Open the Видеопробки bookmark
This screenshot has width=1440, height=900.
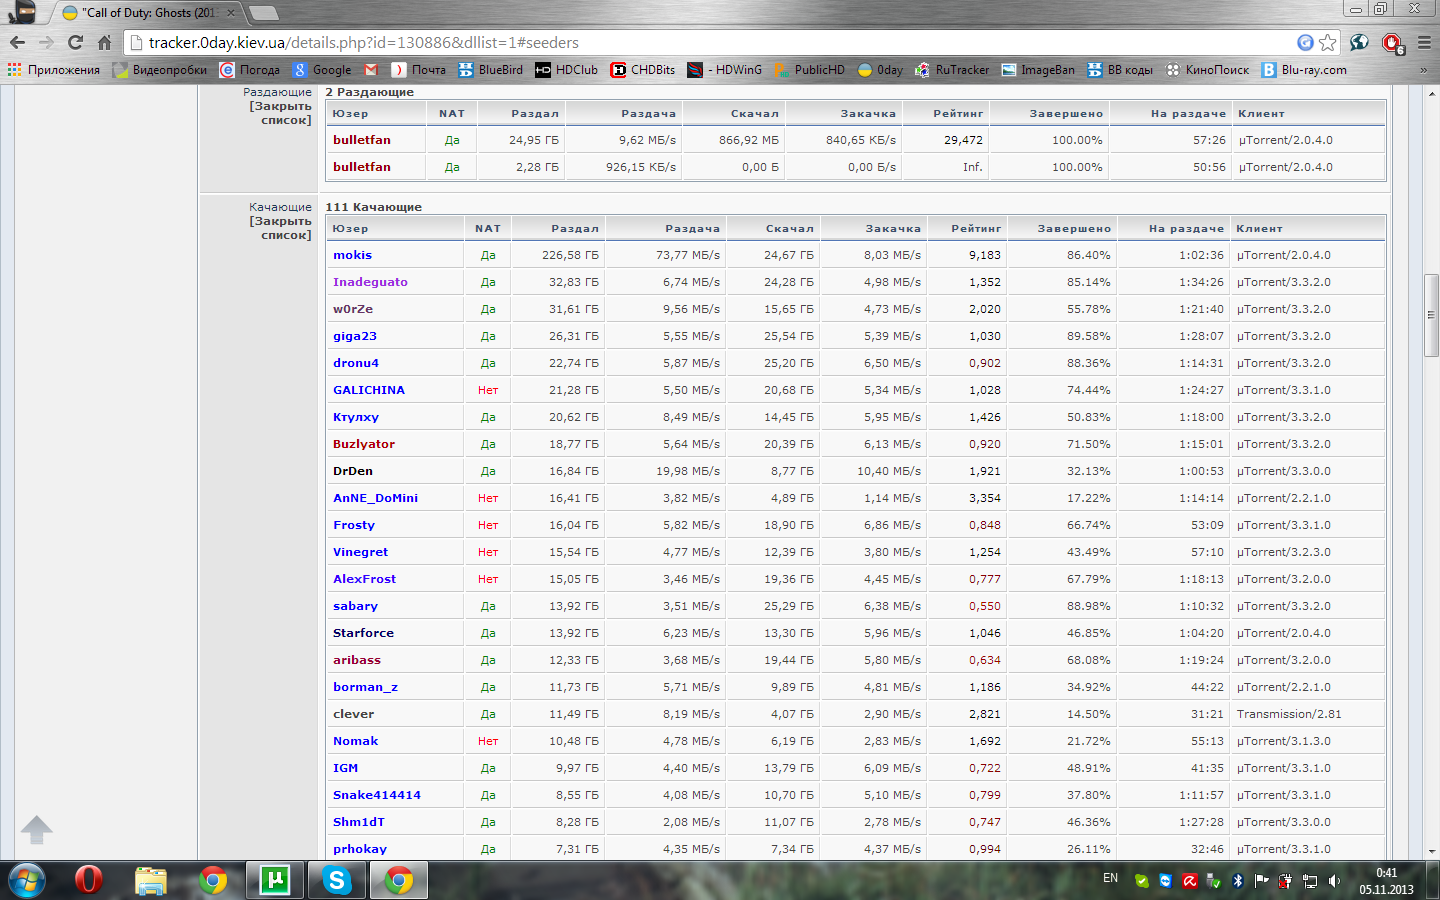point(160,70)
